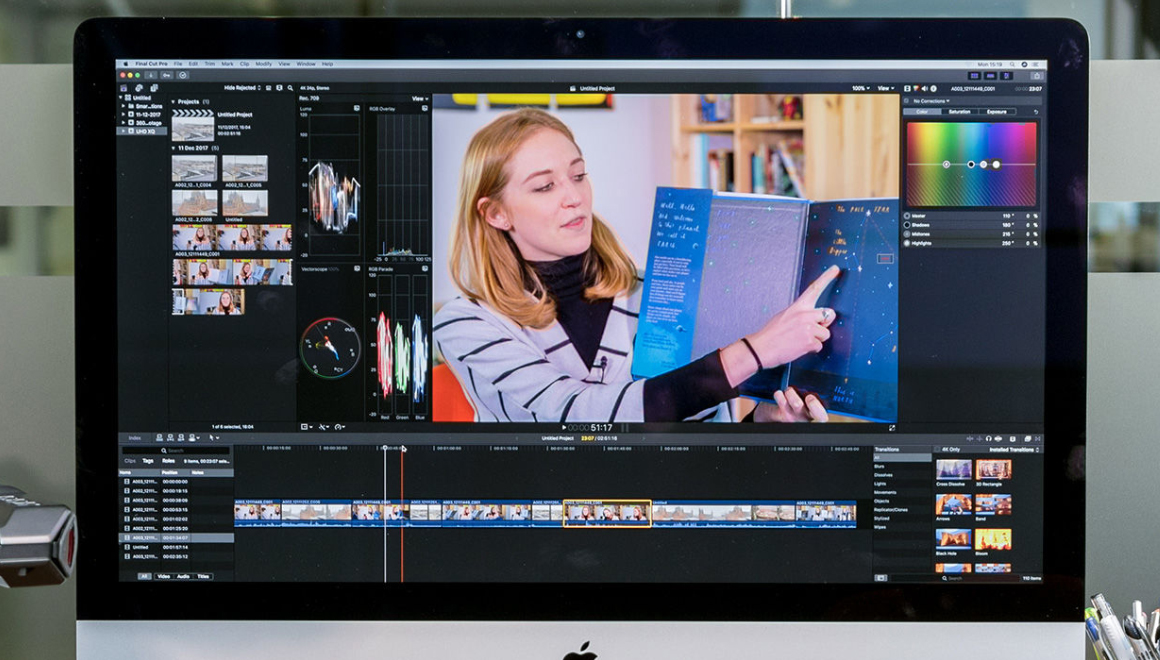Click the Highlights white puck on Color Board
This screenshot has height=660, width=1160.
point(996,164)
